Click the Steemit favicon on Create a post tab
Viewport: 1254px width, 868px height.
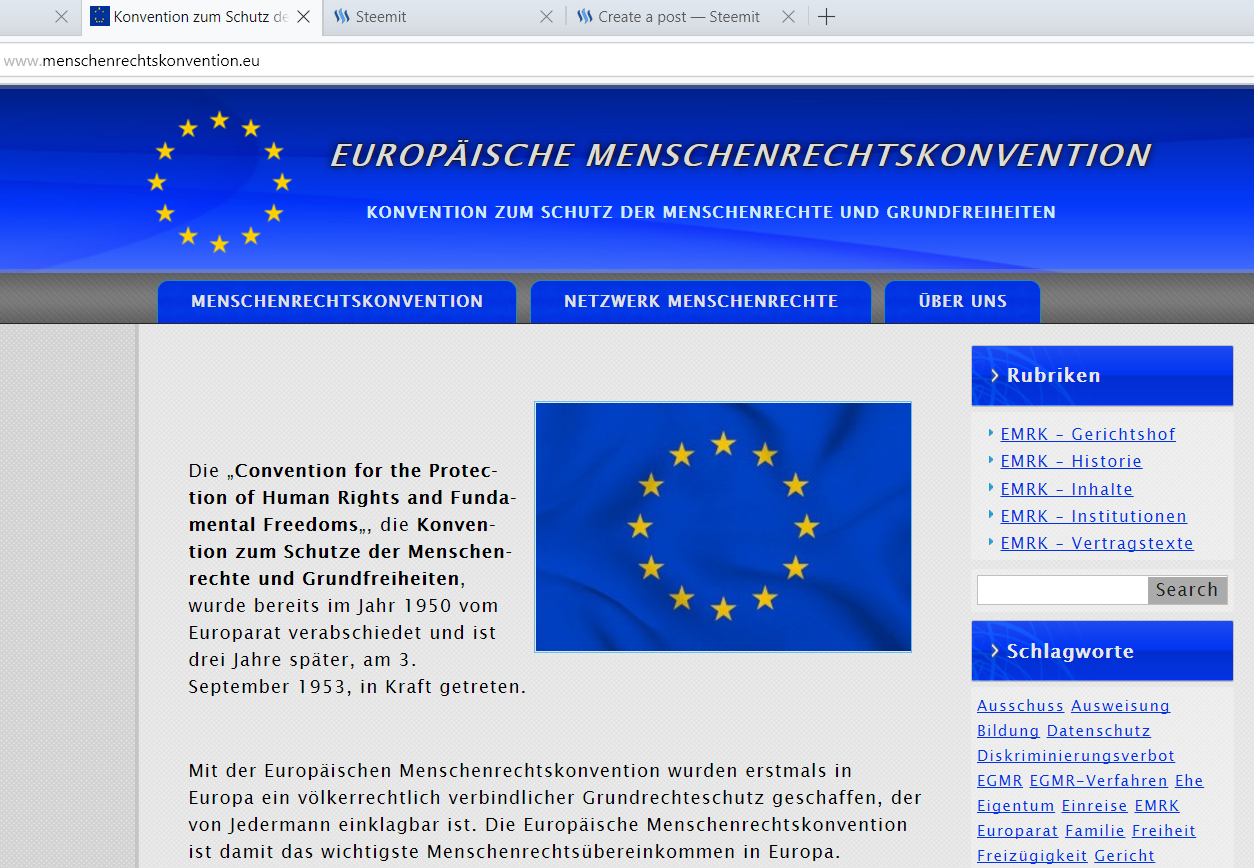(x=585, y=17)
